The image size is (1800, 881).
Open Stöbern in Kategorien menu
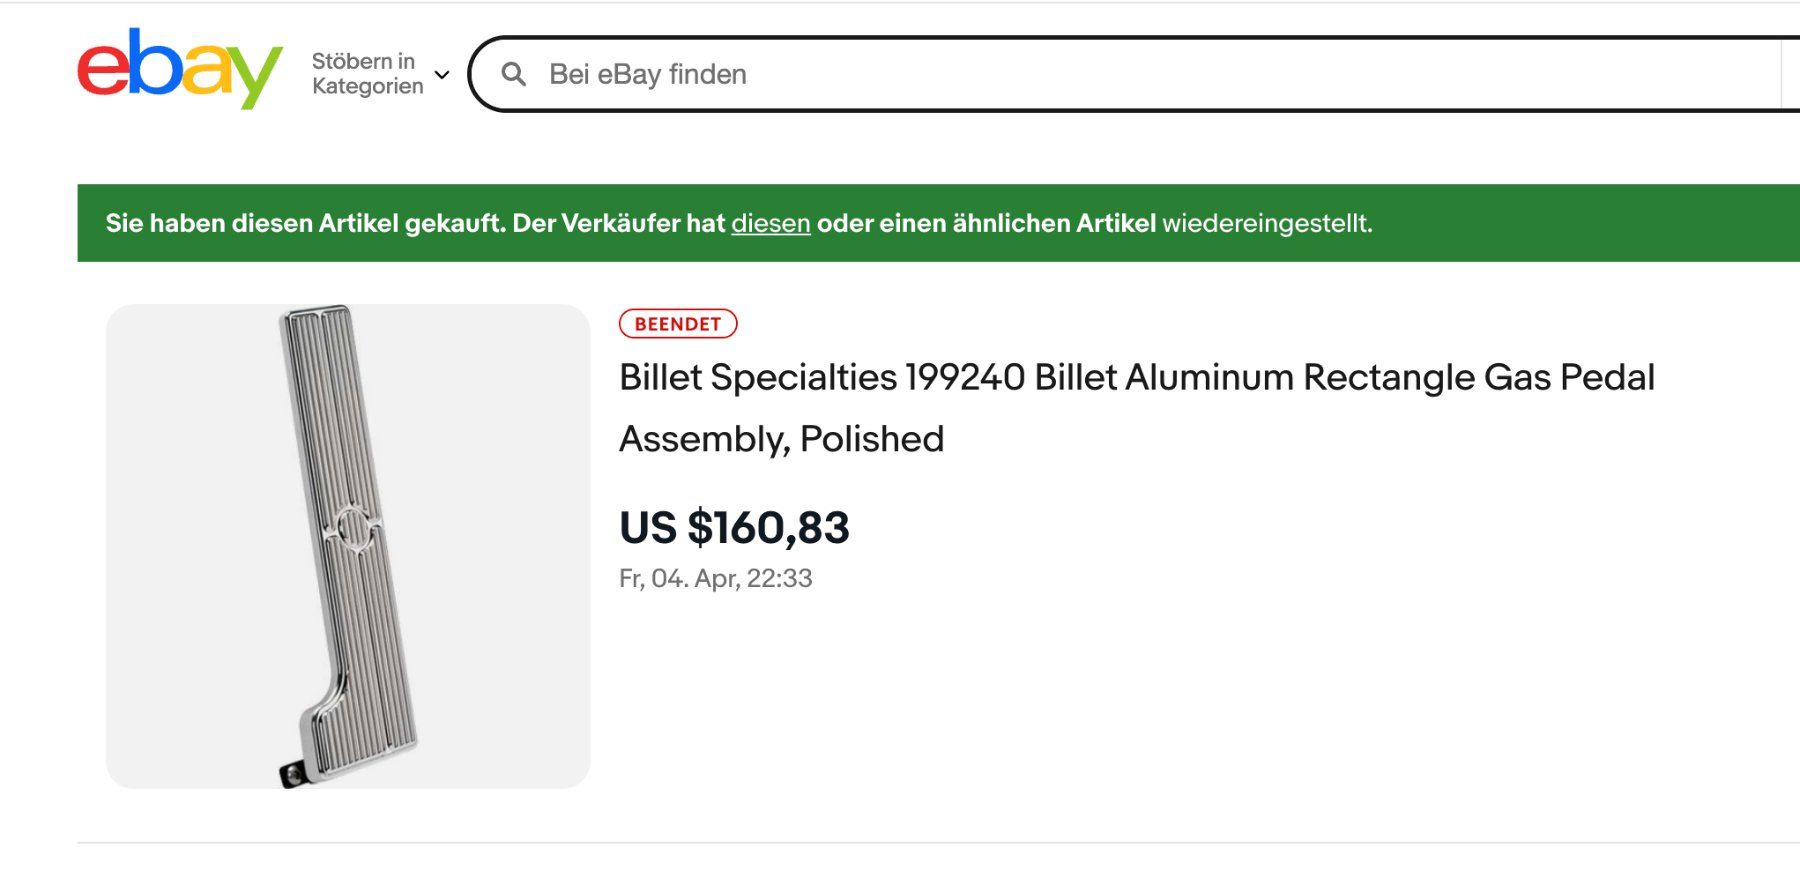point(367,73)
